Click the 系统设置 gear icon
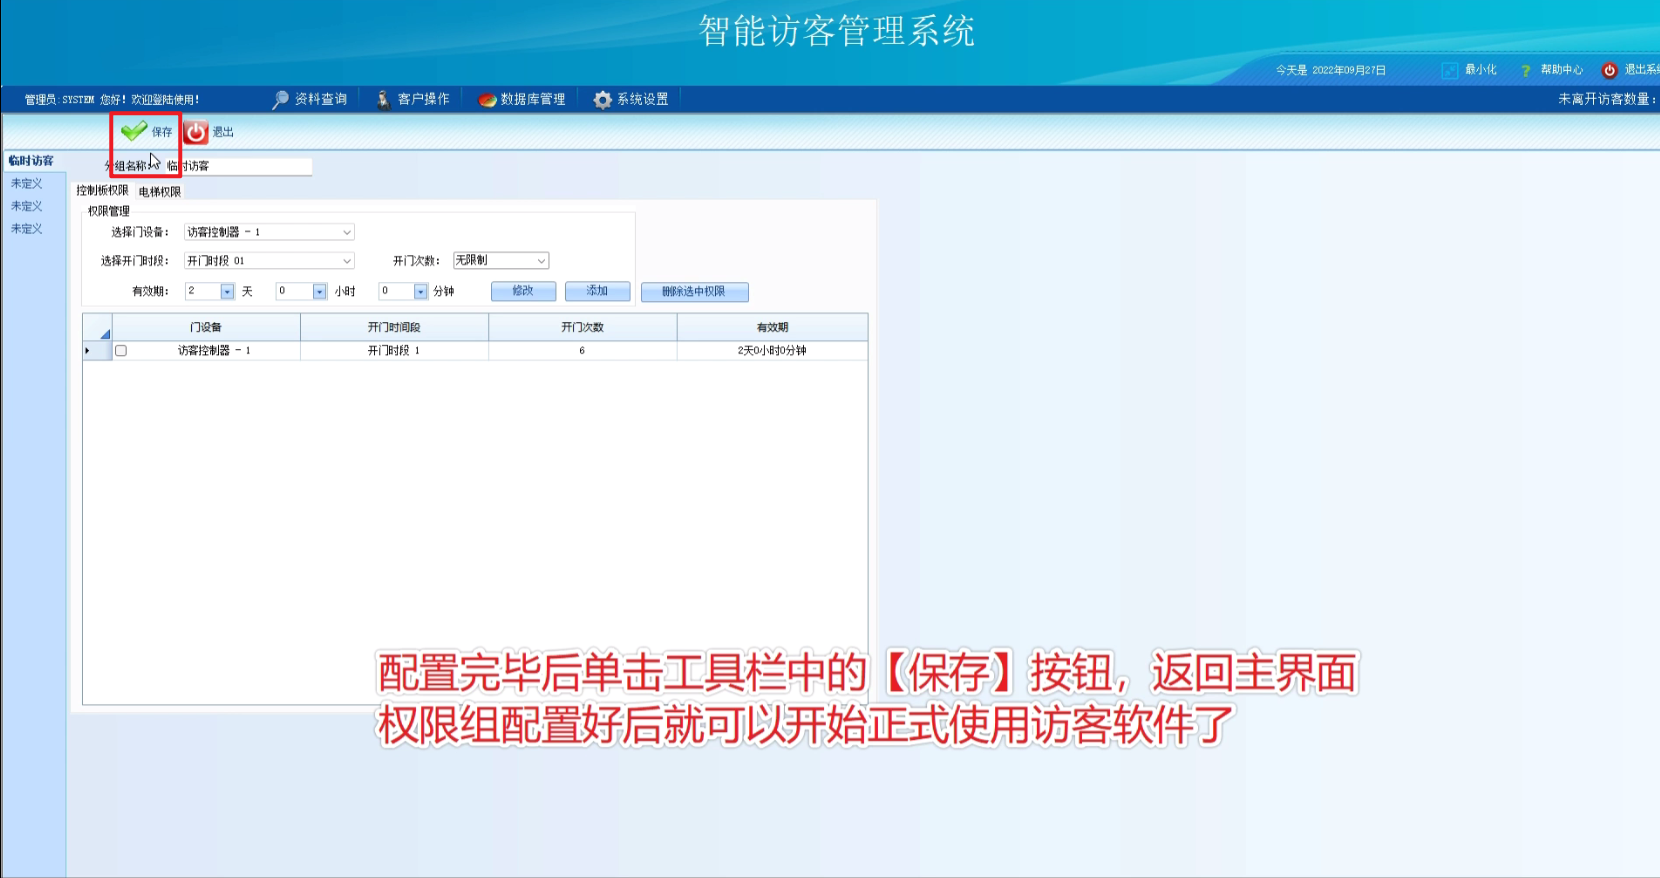The width and height of the screenshot is (1660, 878). (x=602, y=99)
